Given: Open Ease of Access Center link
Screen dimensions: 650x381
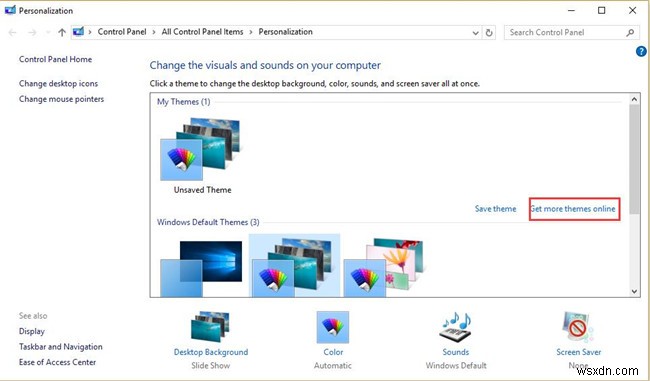Looking at the screenshot, I should tap(57, 362).
